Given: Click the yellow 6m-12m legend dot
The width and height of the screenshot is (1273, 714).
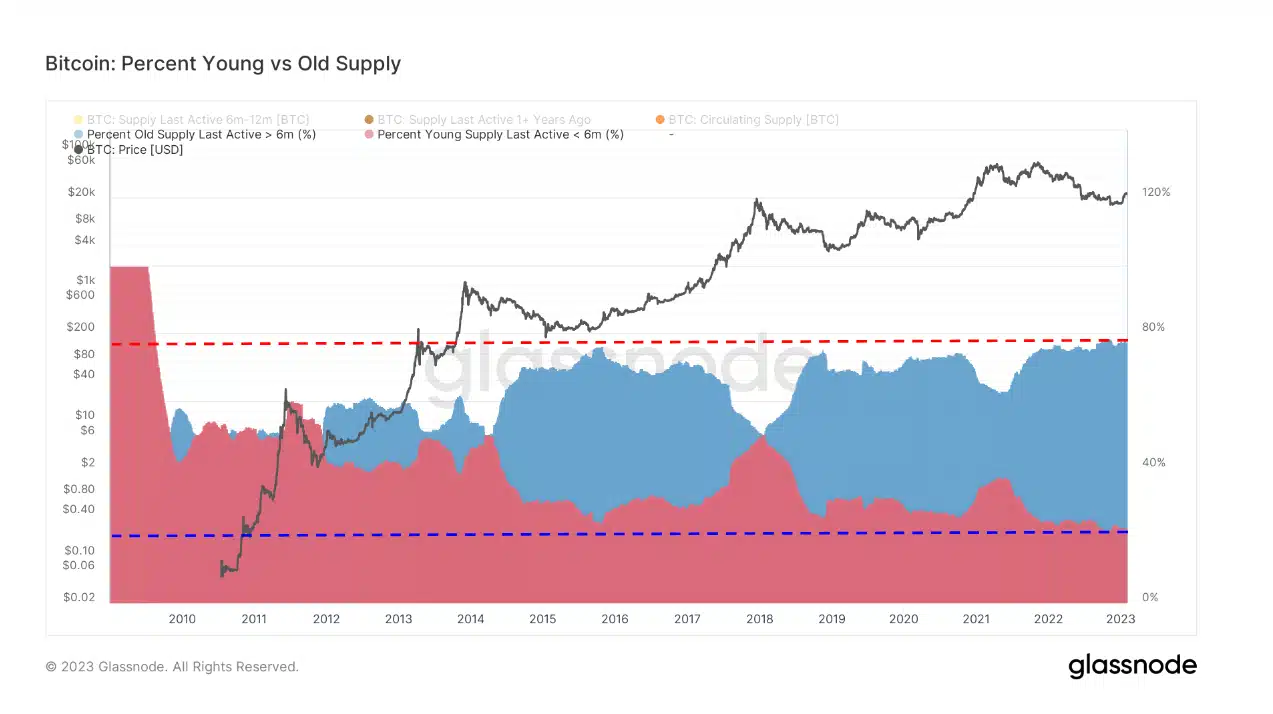Looking at the screenshot, I should click(79, 120).
